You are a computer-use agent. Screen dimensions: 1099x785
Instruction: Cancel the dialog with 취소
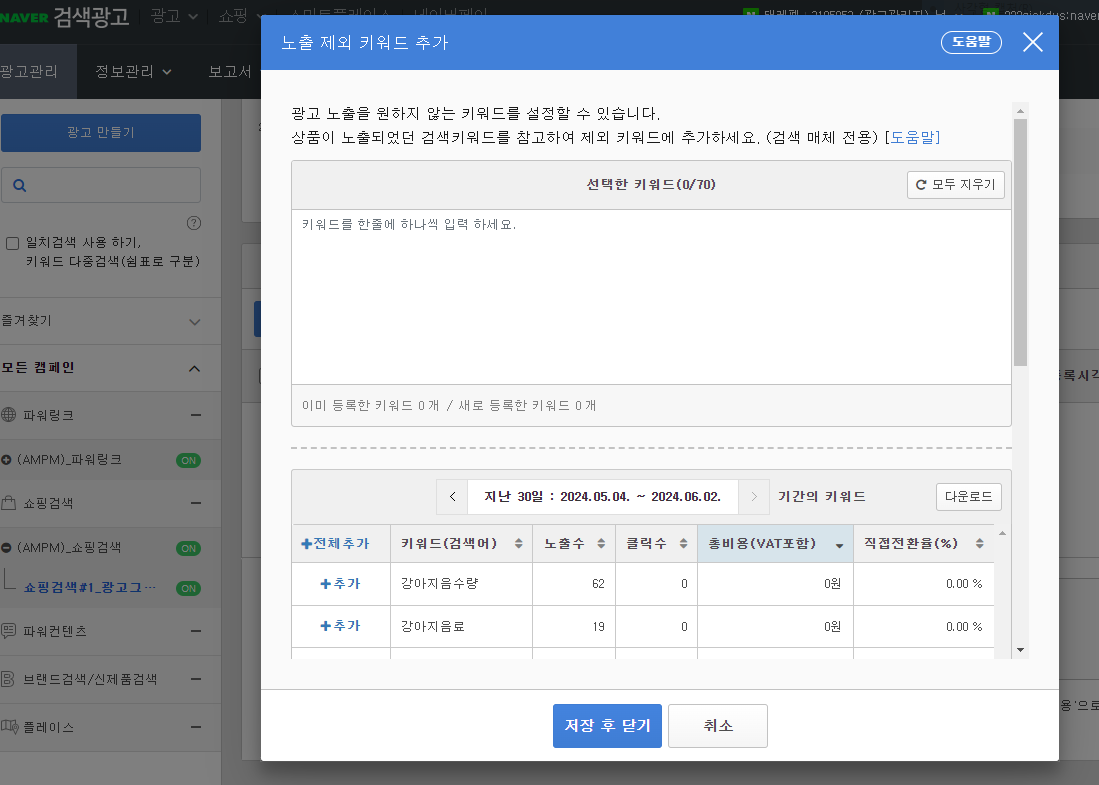pos(718,726)
